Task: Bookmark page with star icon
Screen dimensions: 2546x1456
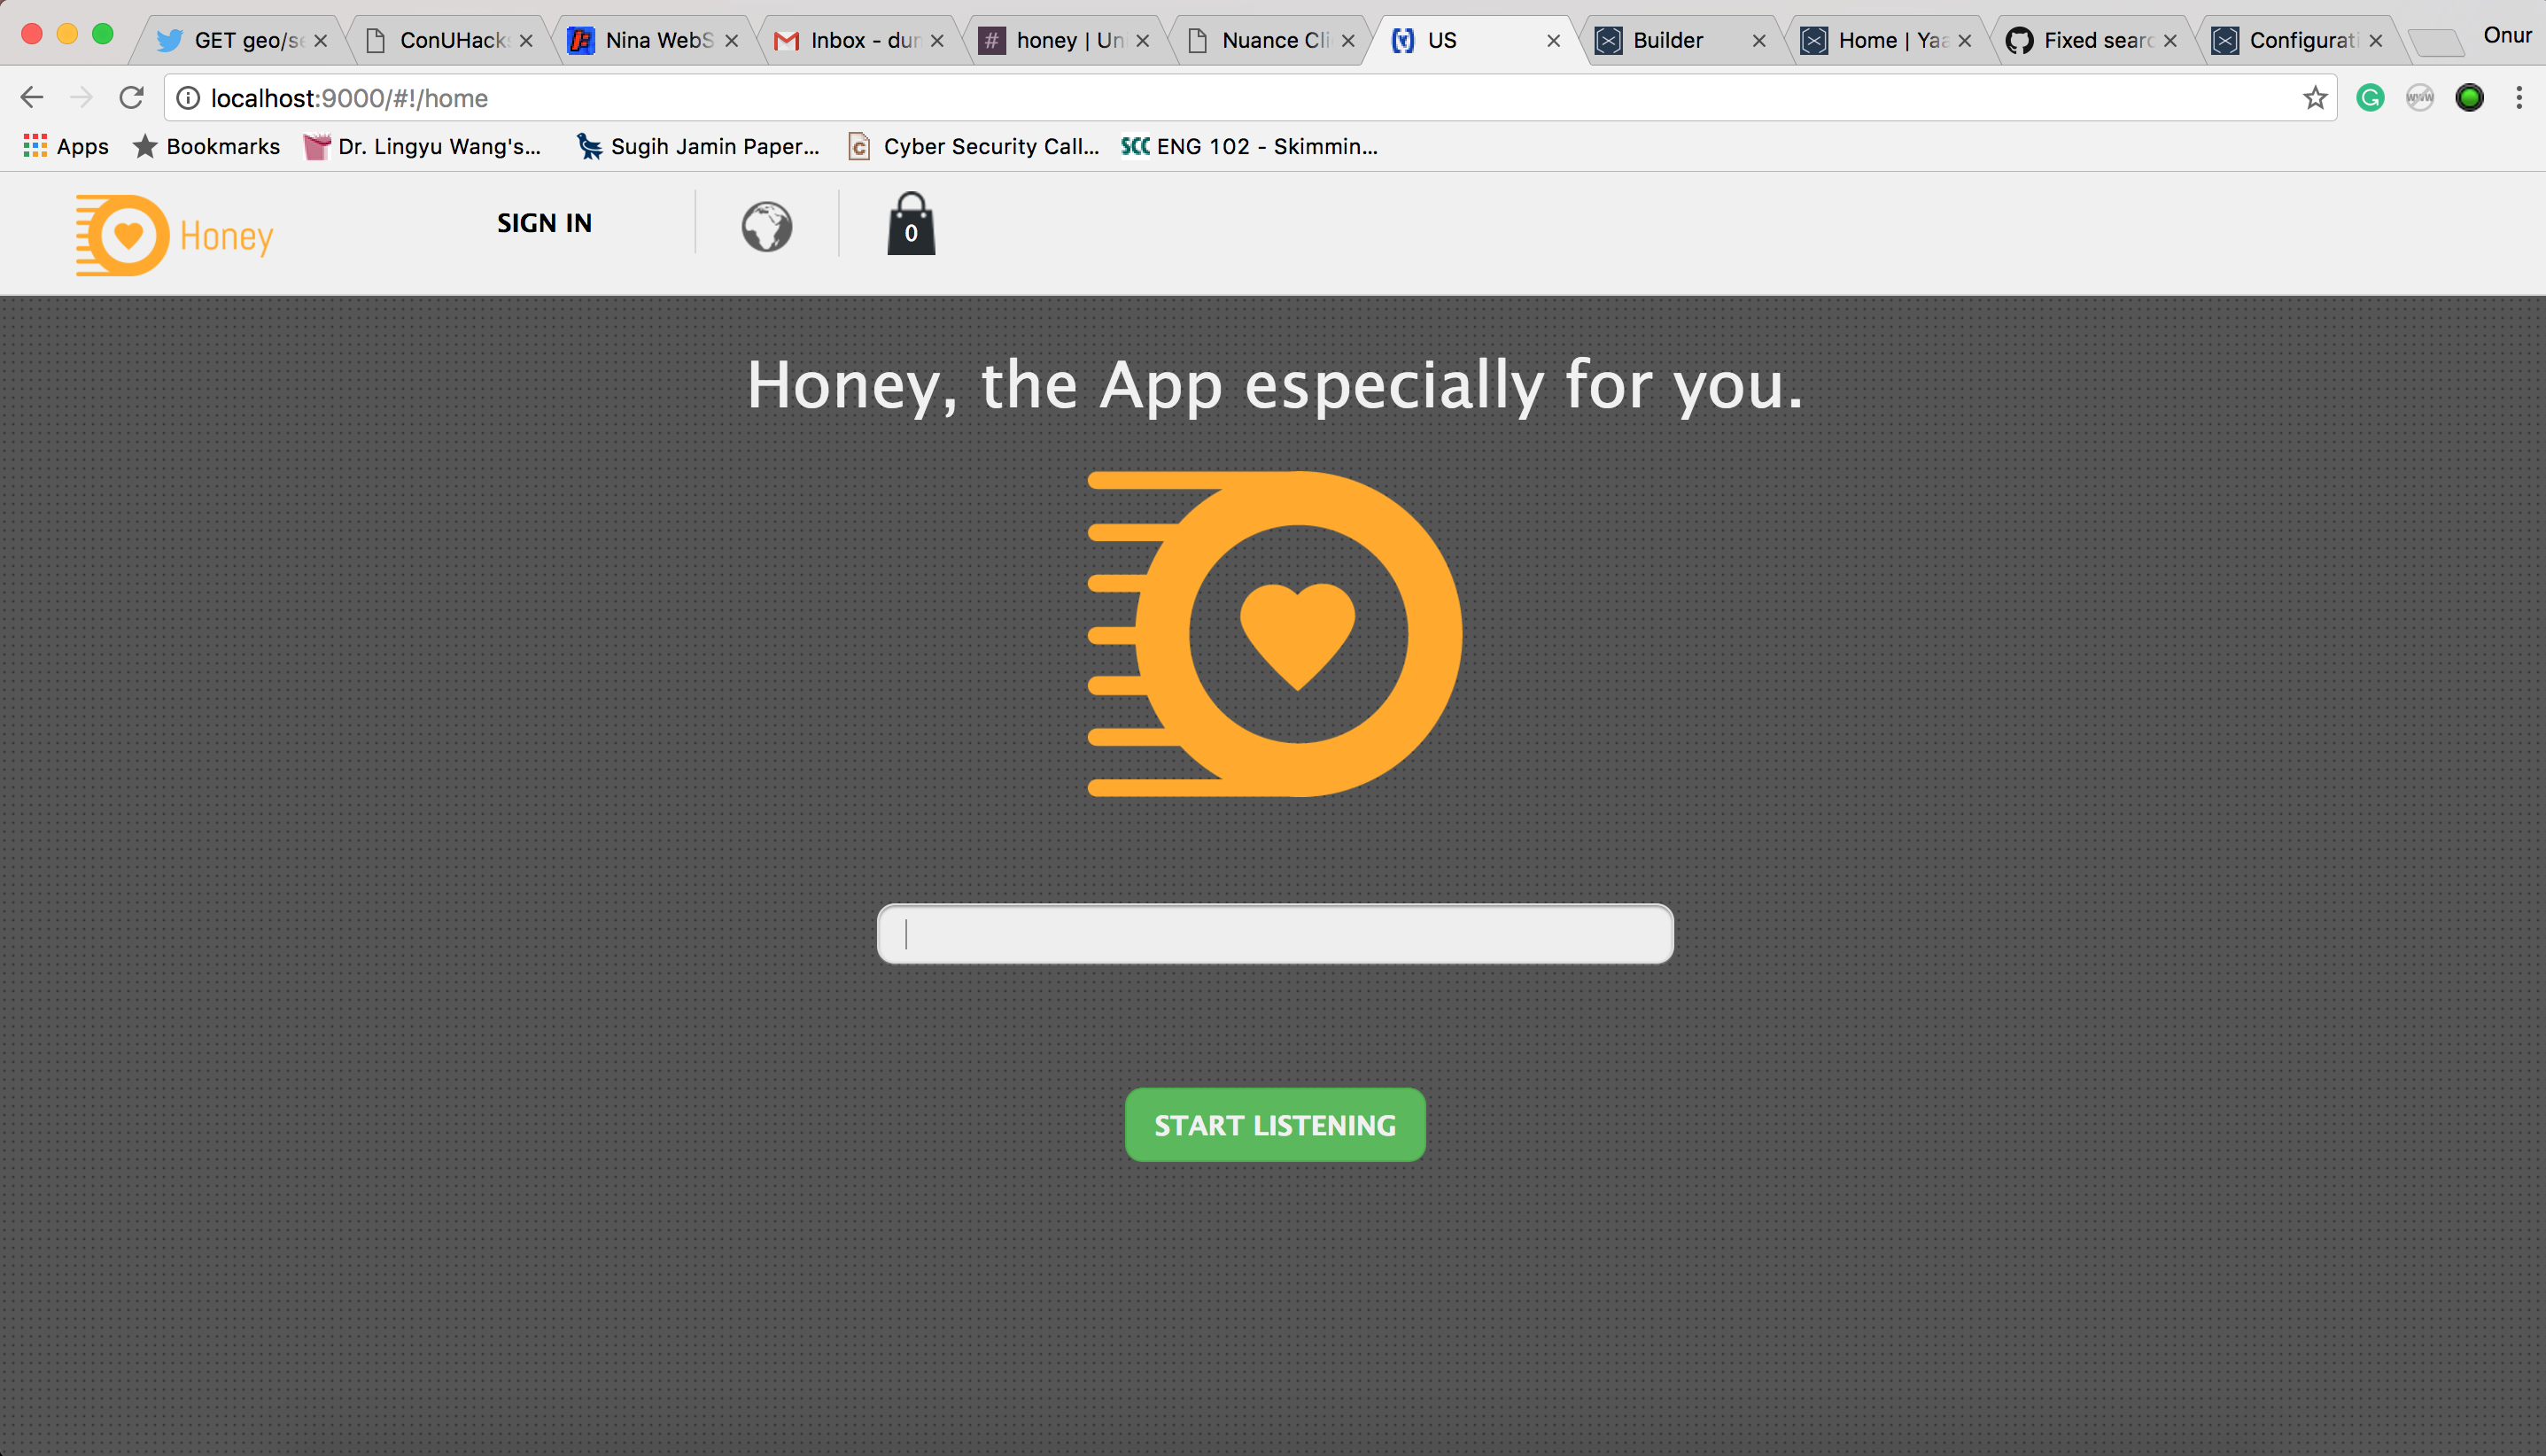Action: (x=2314, y=98)
